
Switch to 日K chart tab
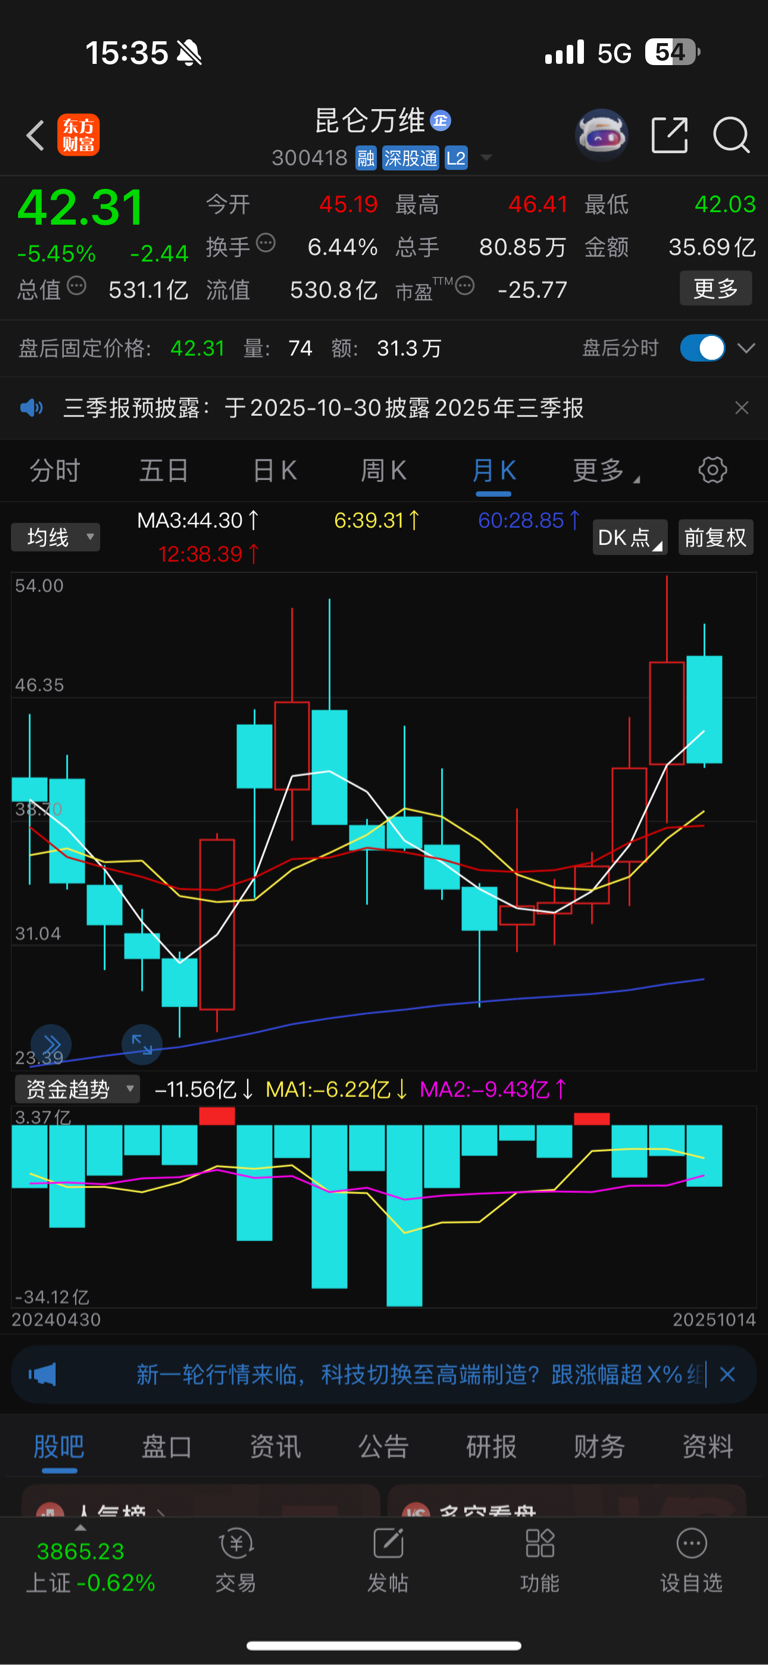coord(274,471)
